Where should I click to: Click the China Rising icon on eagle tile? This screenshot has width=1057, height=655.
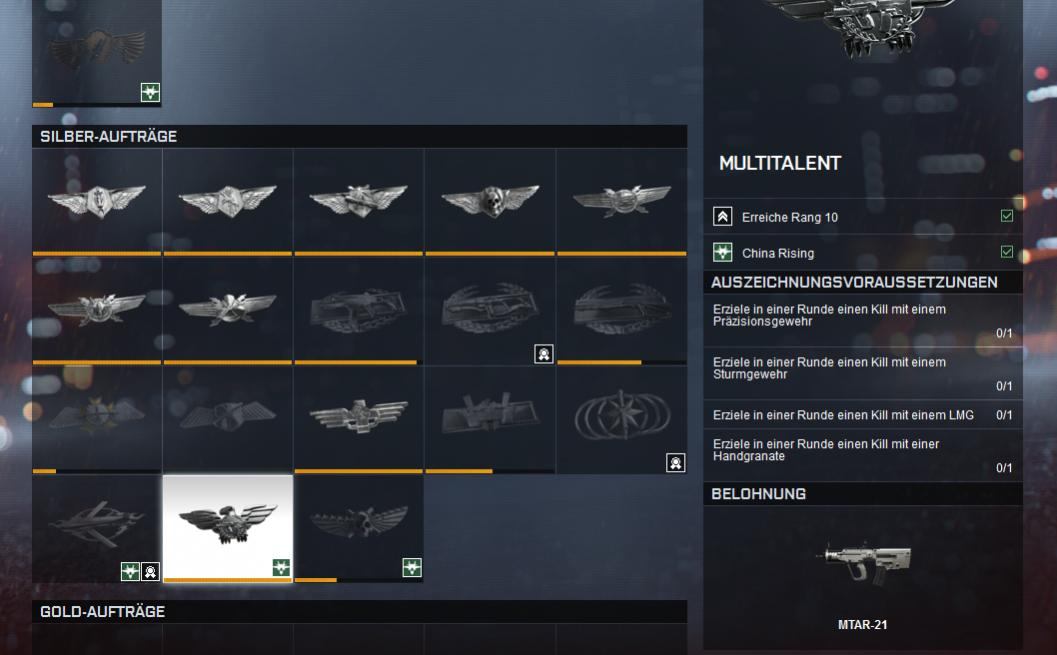point(281,567)
